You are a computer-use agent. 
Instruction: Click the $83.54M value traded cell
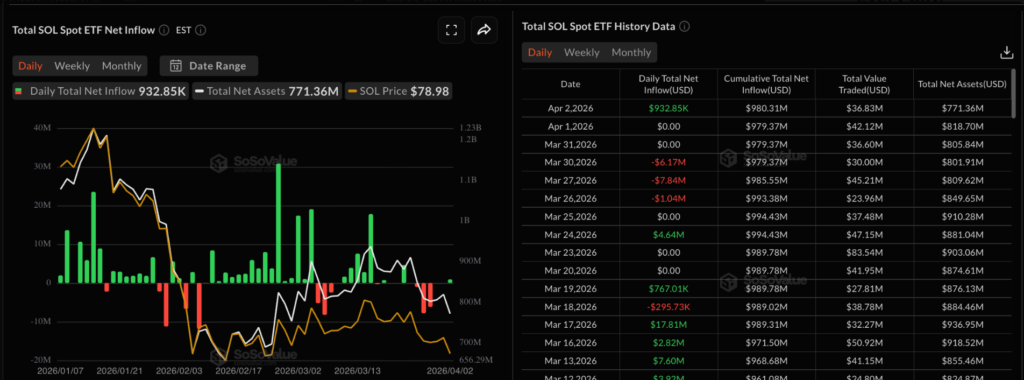point(864,253)
